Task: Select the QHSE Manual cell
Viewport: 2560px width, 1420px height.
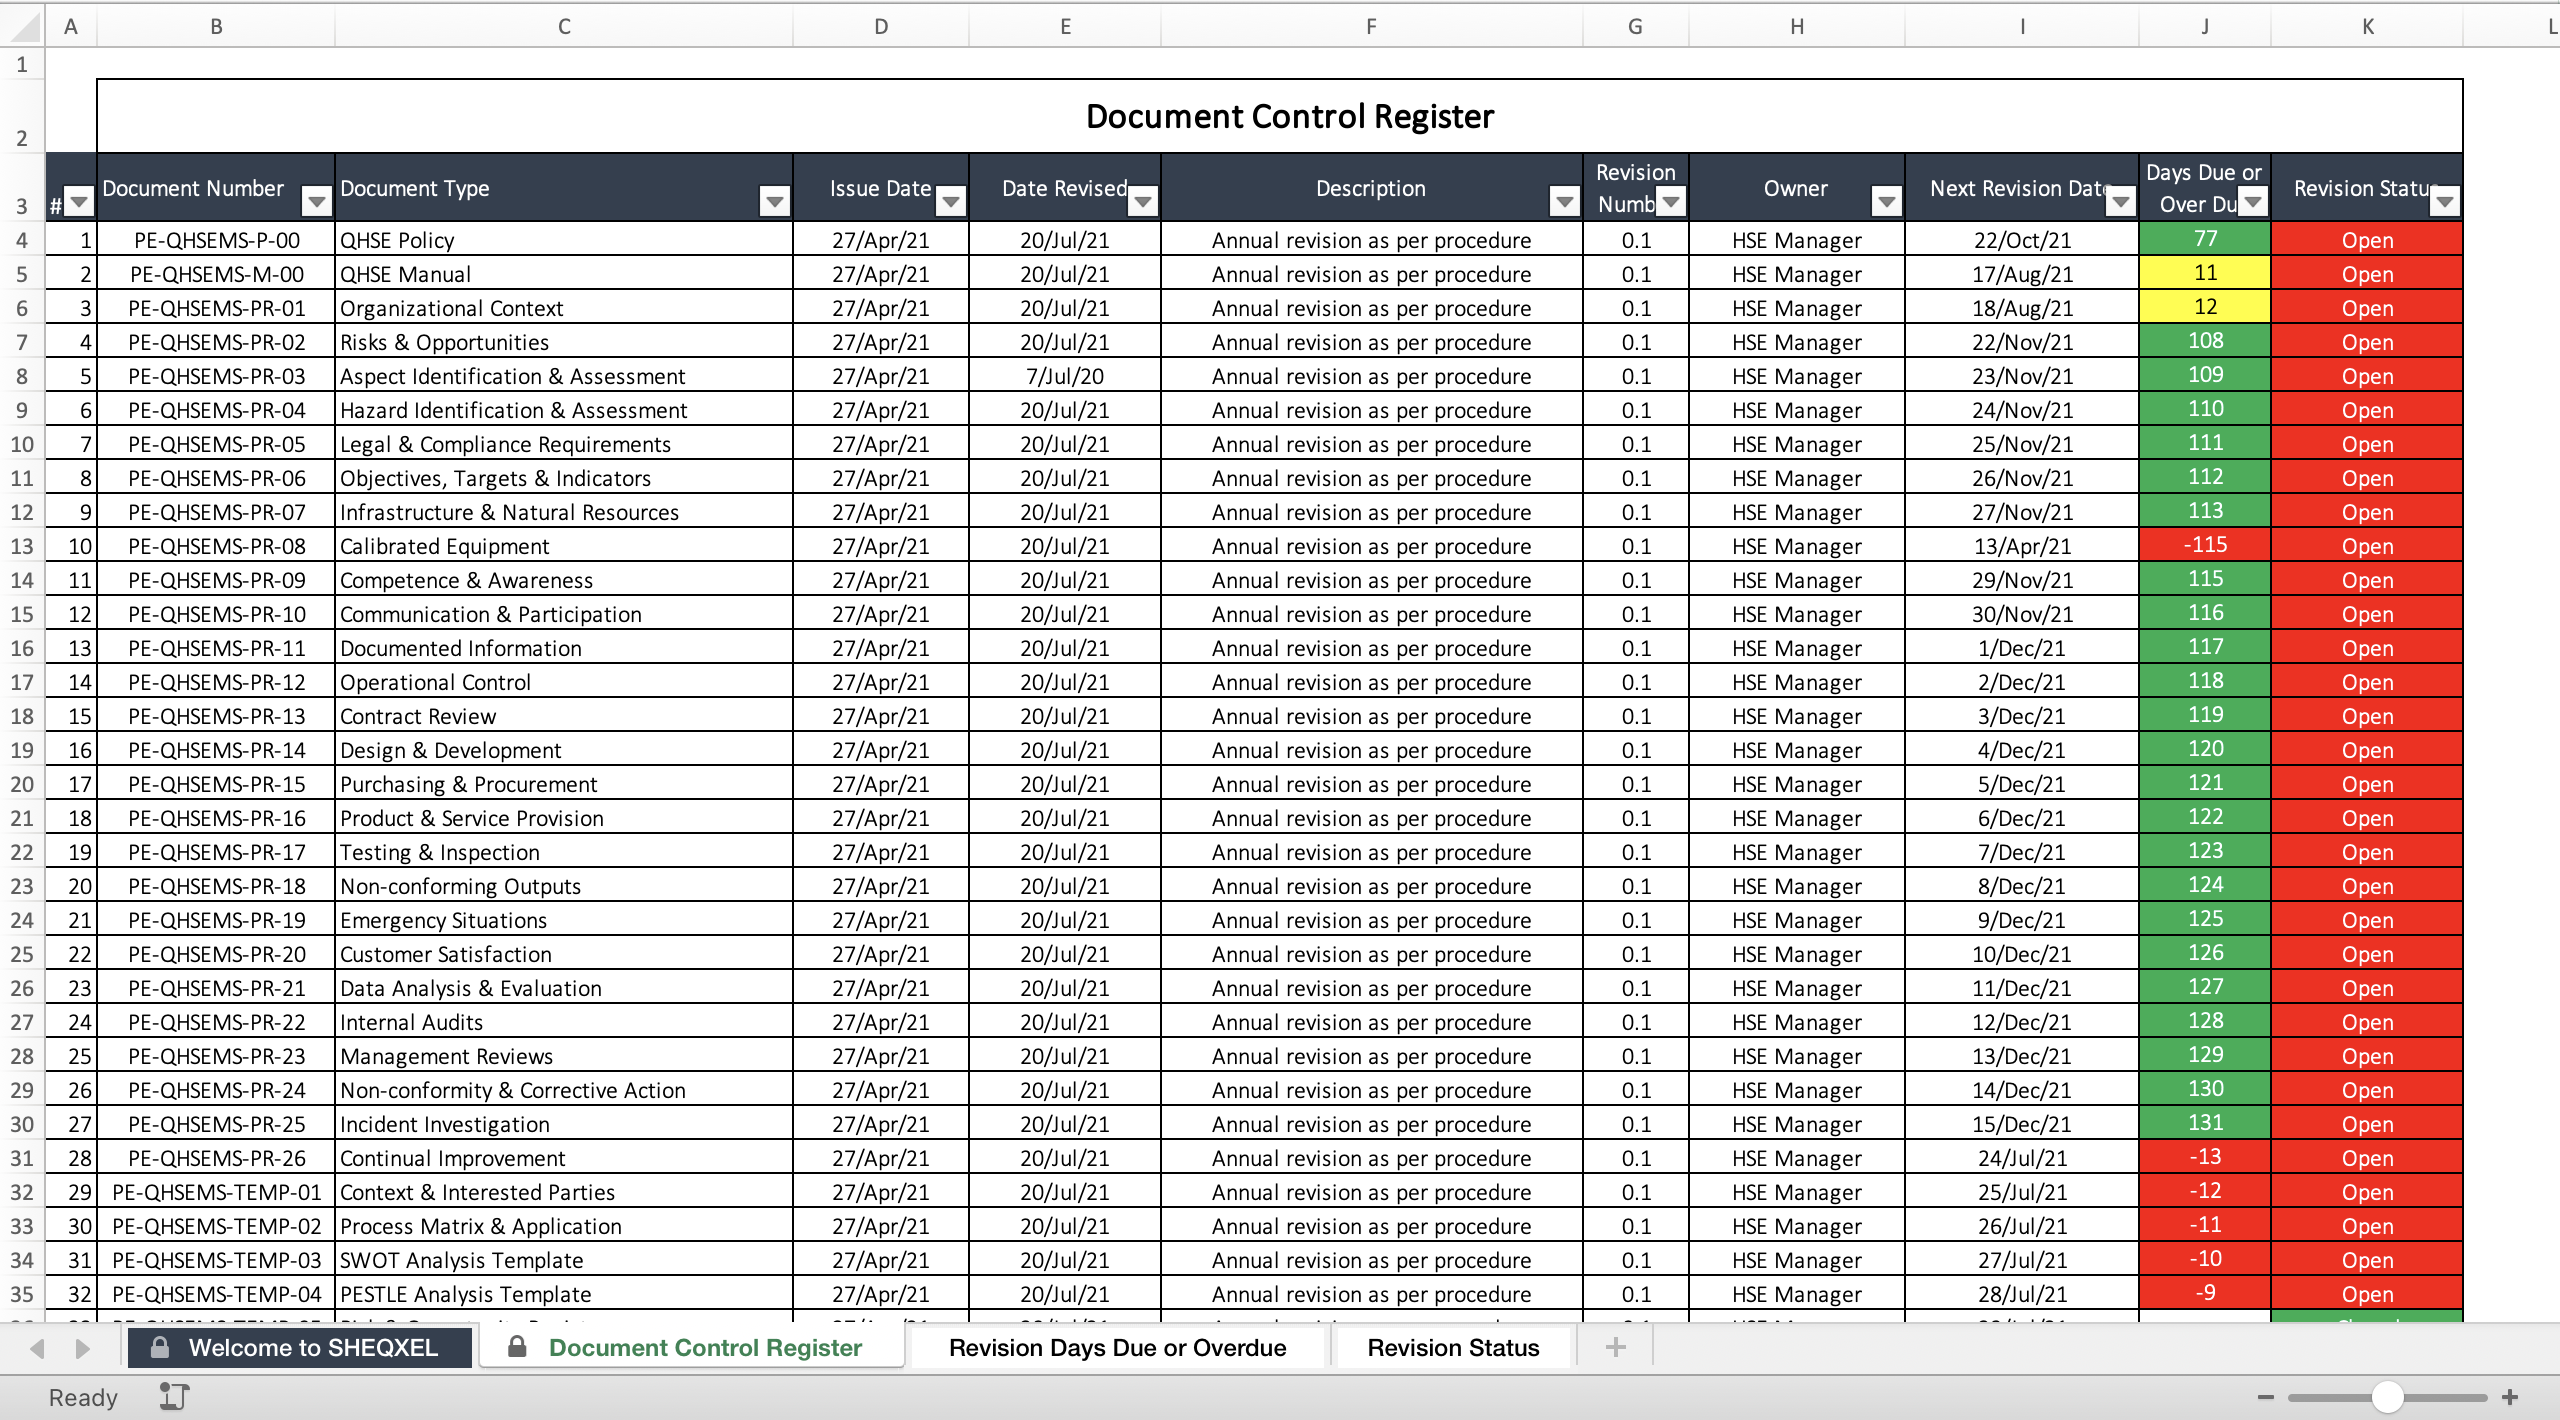Action: [x=564, y=274]
